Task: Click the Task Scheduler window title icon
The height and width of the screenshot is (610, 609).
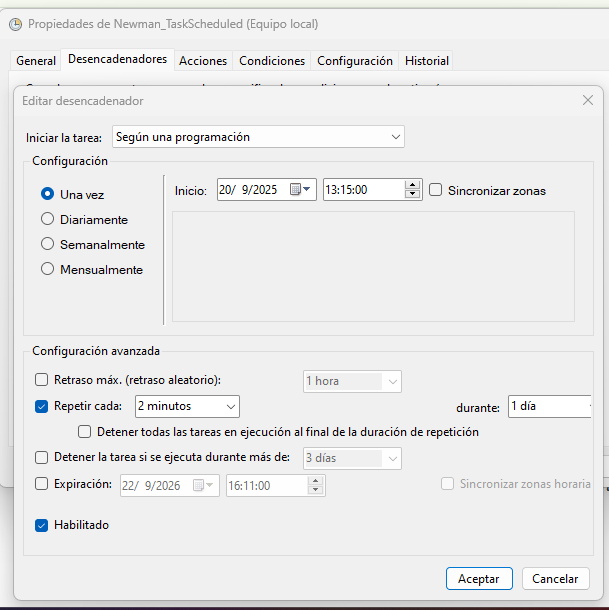Action: tap(14, 23)
